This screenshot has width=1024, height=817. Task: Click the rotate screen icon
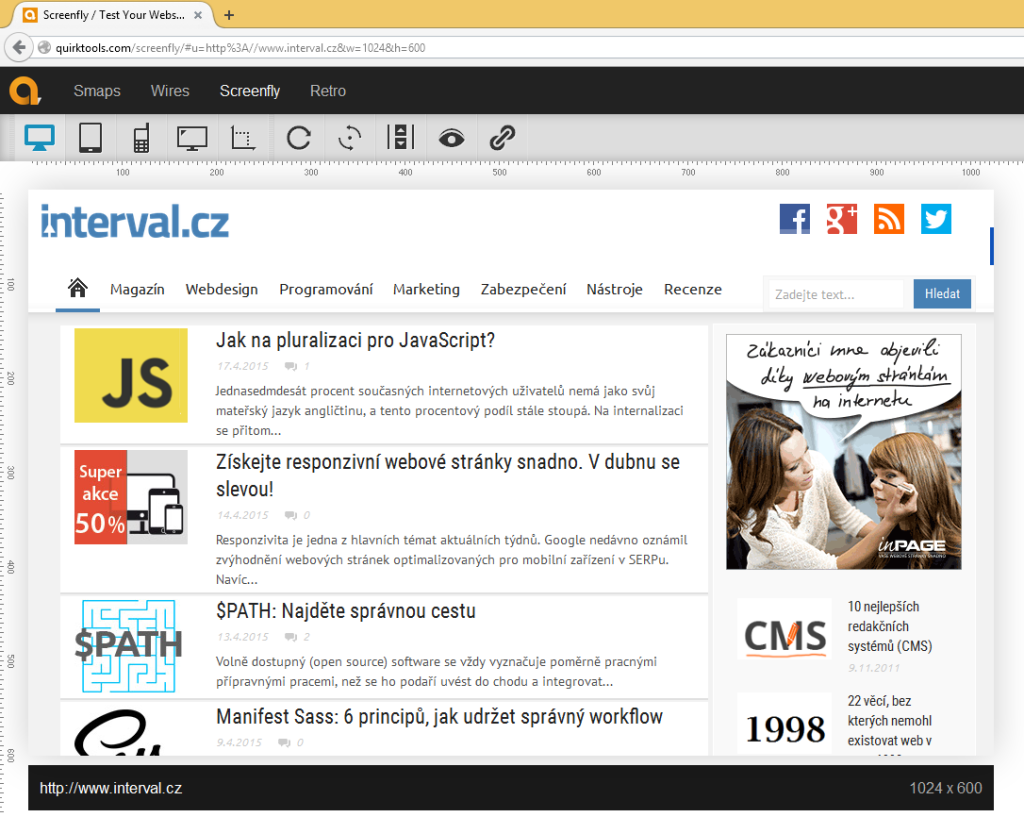(x=349, y=138)
